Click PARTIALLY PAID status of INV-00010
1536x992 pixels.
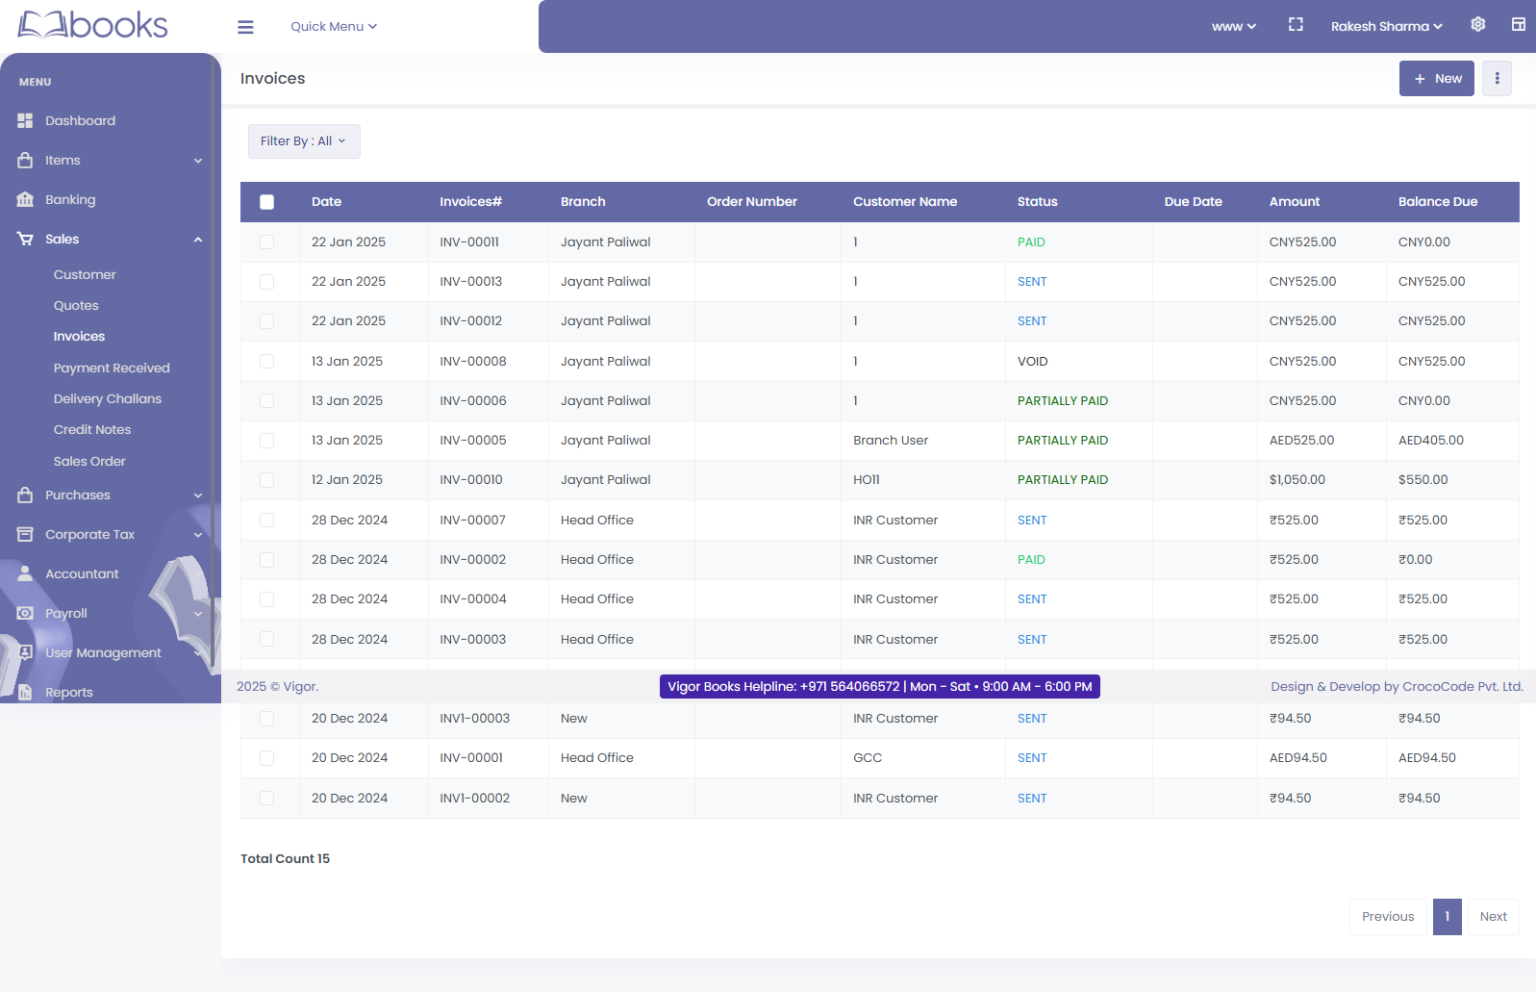click(1063, 480)
